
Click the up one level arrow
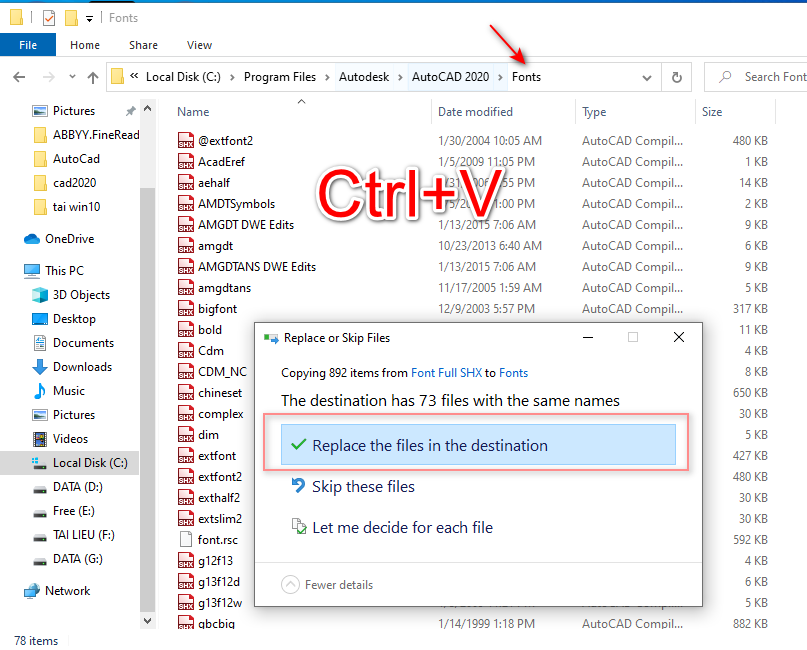[92, 76]
